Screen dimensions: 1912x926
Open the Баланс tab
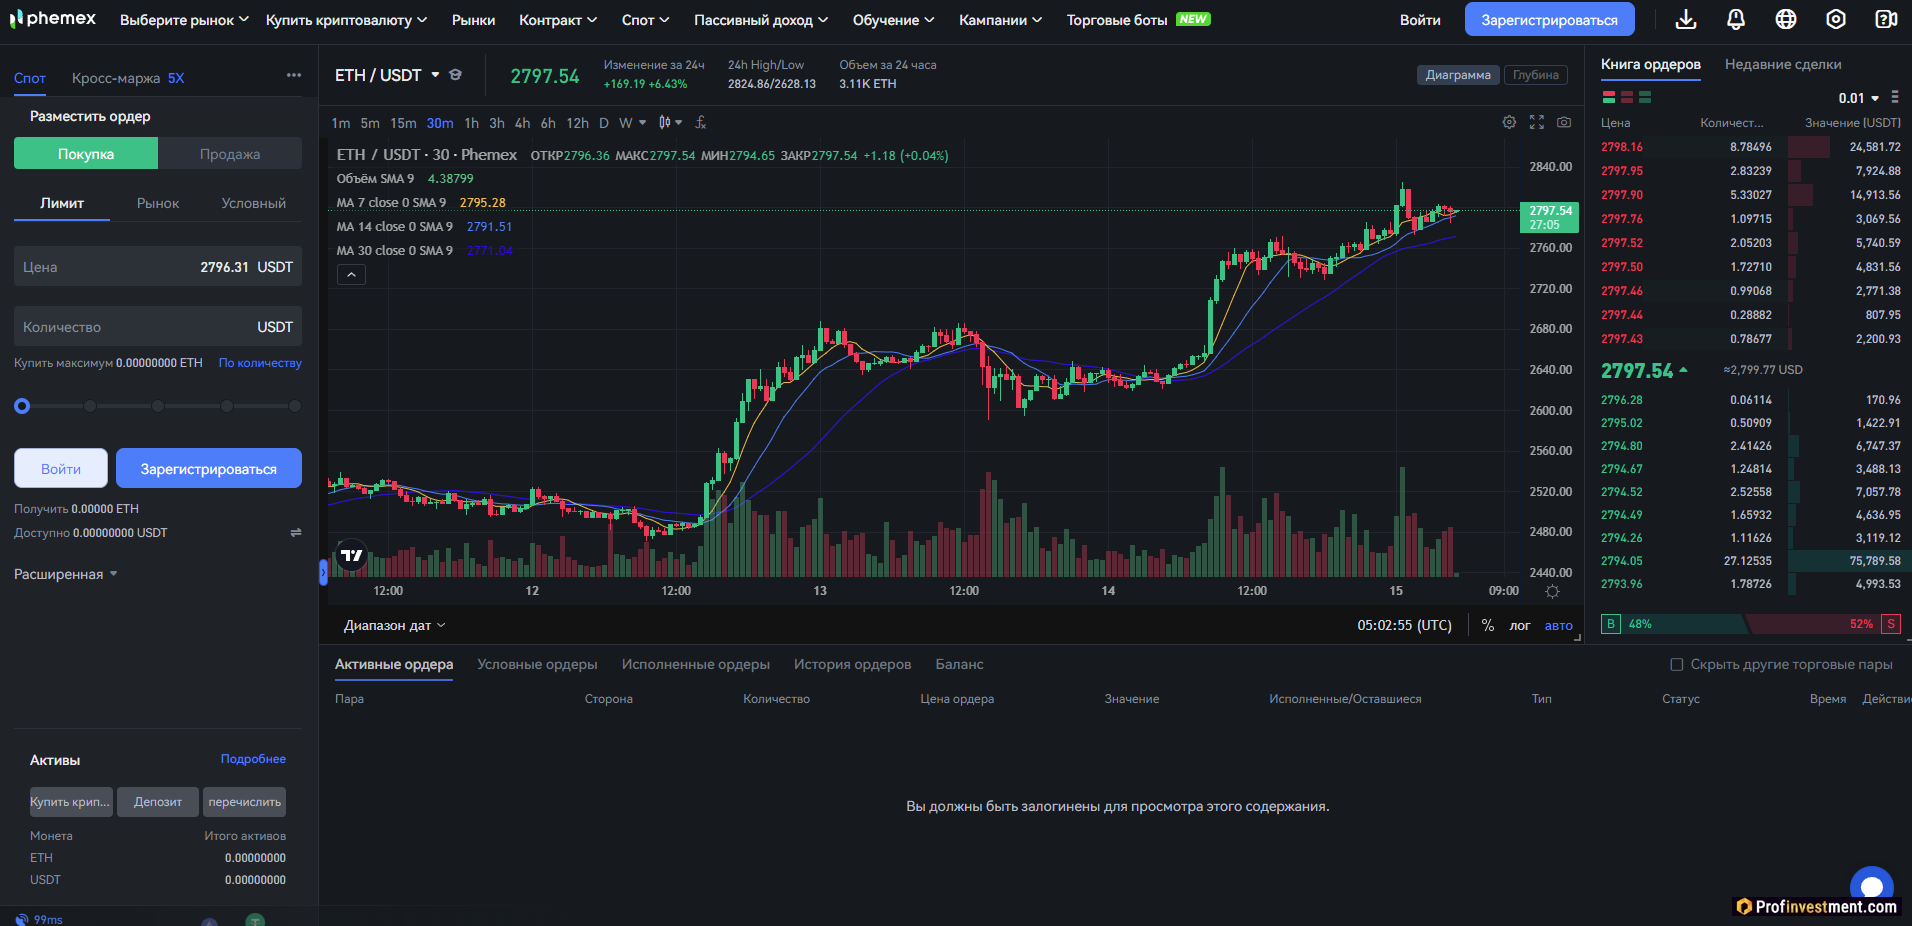click(959, 664)
